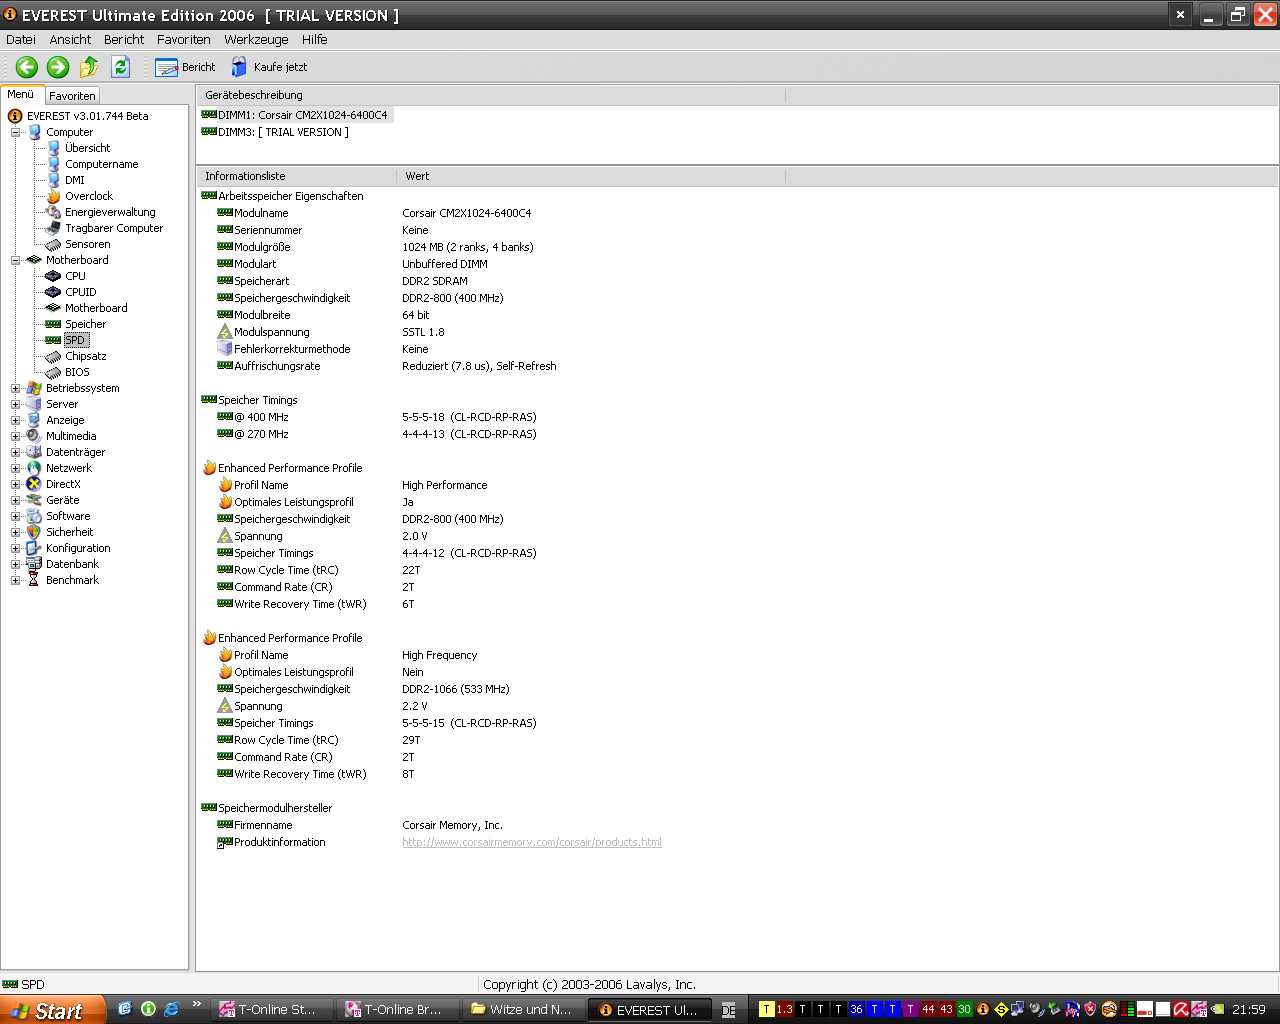Open the Datei menu
Viewport: 1280px width, 1024px height.
pos(21,40)
